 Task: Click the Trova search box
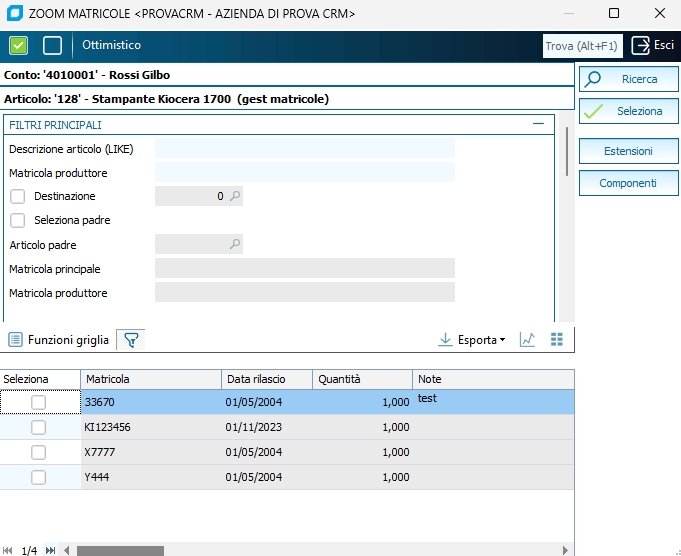(x=582, y=46)
